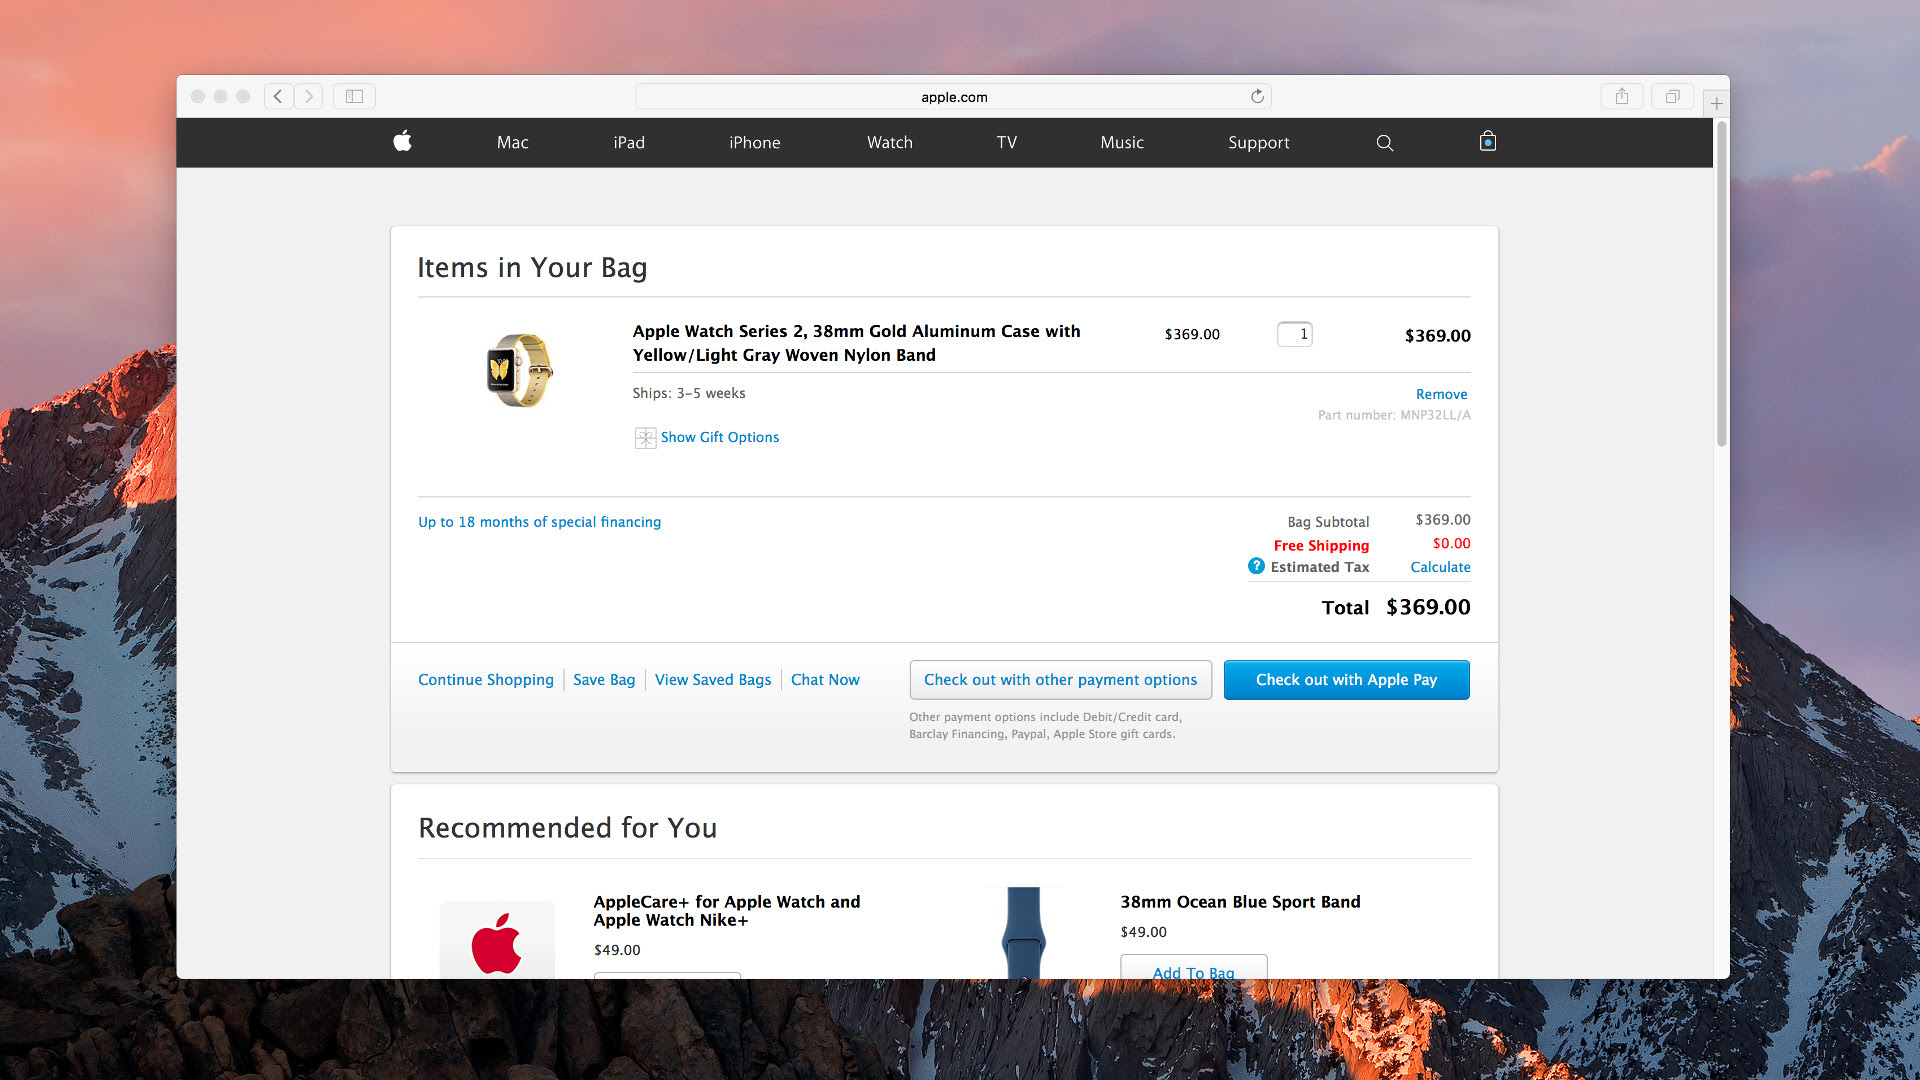Screen dimensions: 1920x1080
Task: Check out with Apple Pay
Action: coord(1346,679)
